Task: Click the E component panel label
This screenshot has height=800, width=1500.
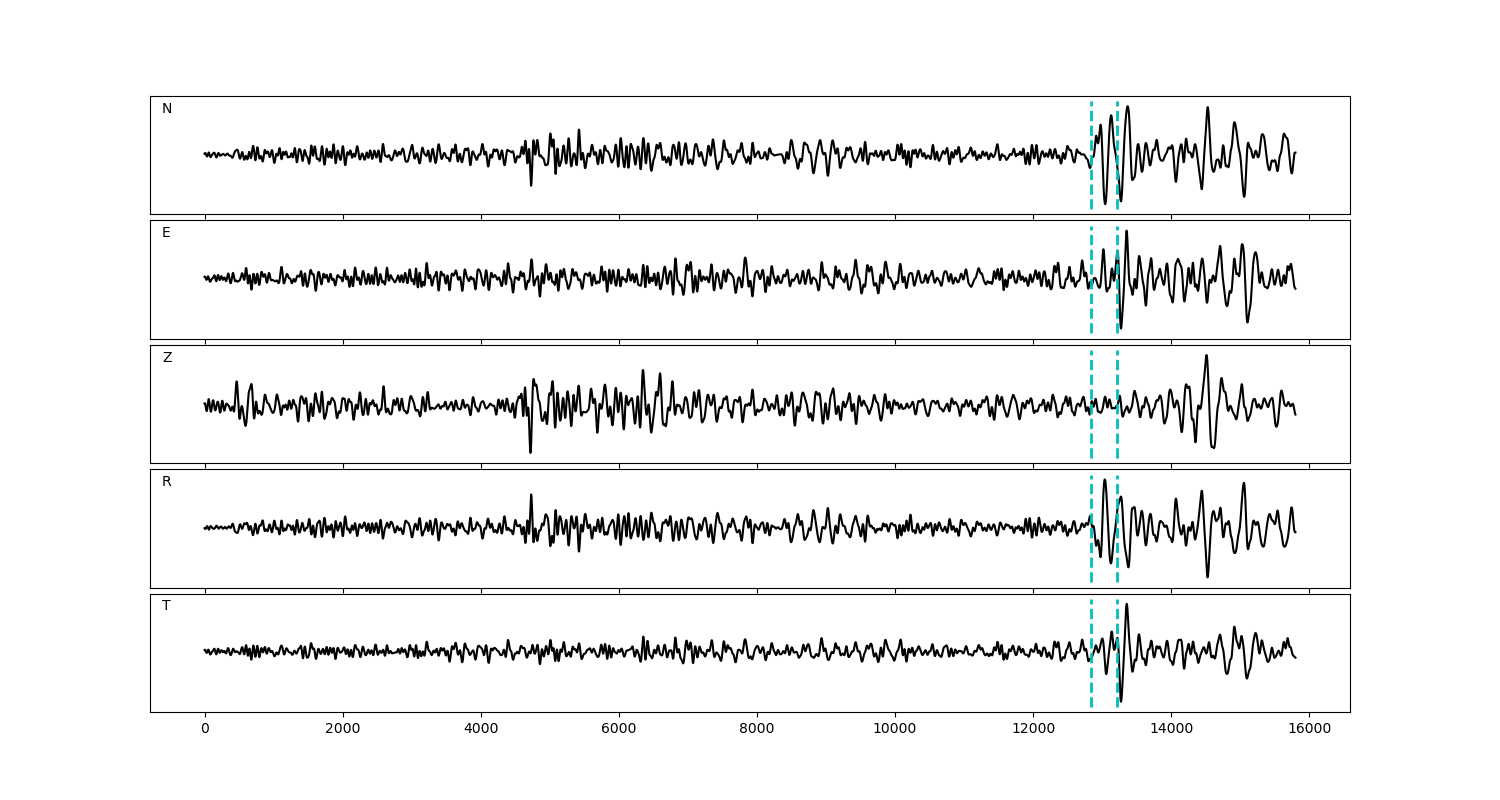Action: pos(166,233)
